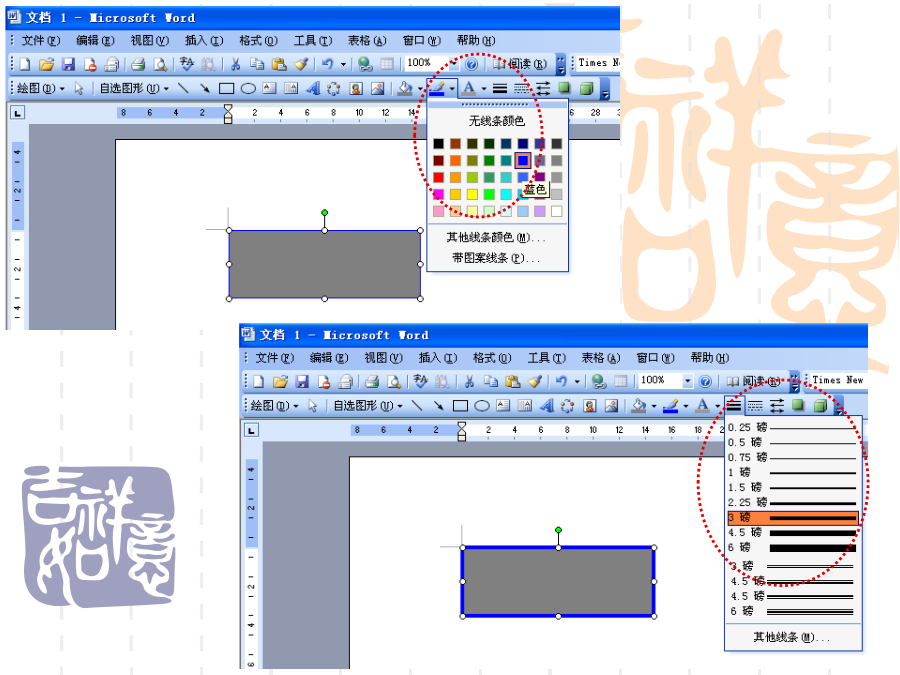Click Paste icon in upper Word window

click(x=279, y=64)
